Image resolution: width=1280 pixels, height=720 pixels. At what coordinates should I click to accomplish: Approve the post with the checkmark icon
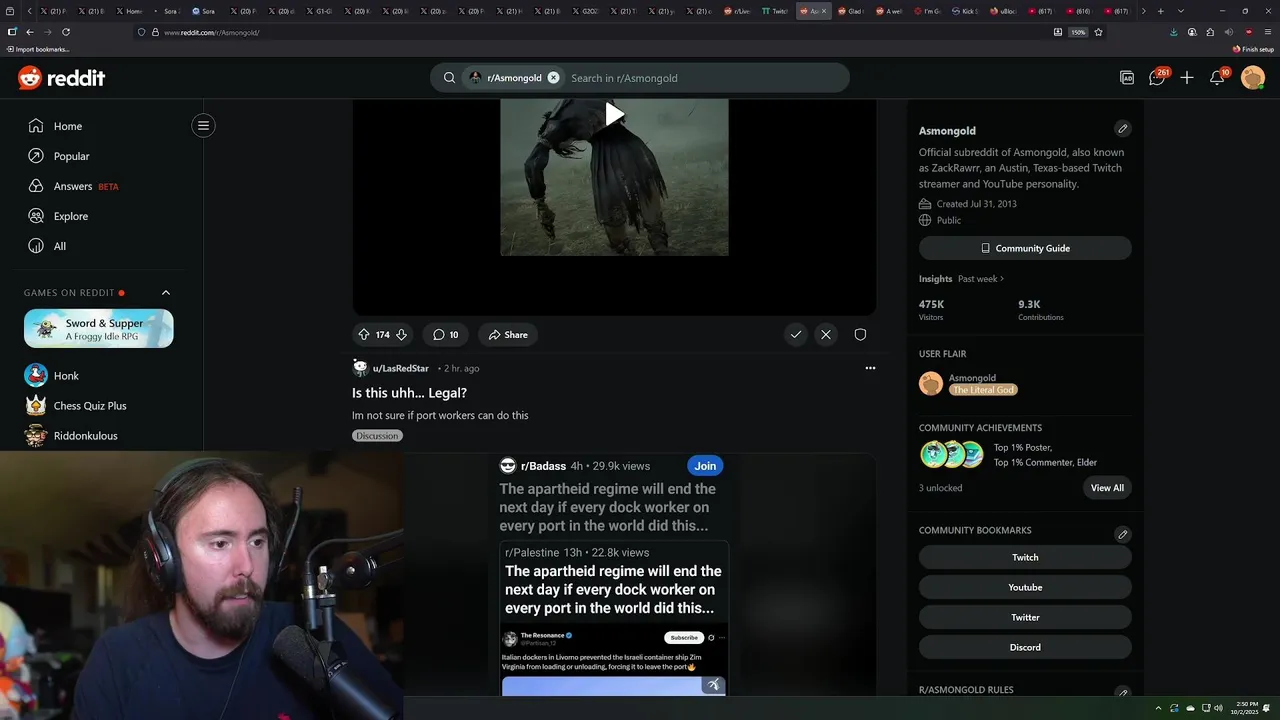(x=796, y=335)
